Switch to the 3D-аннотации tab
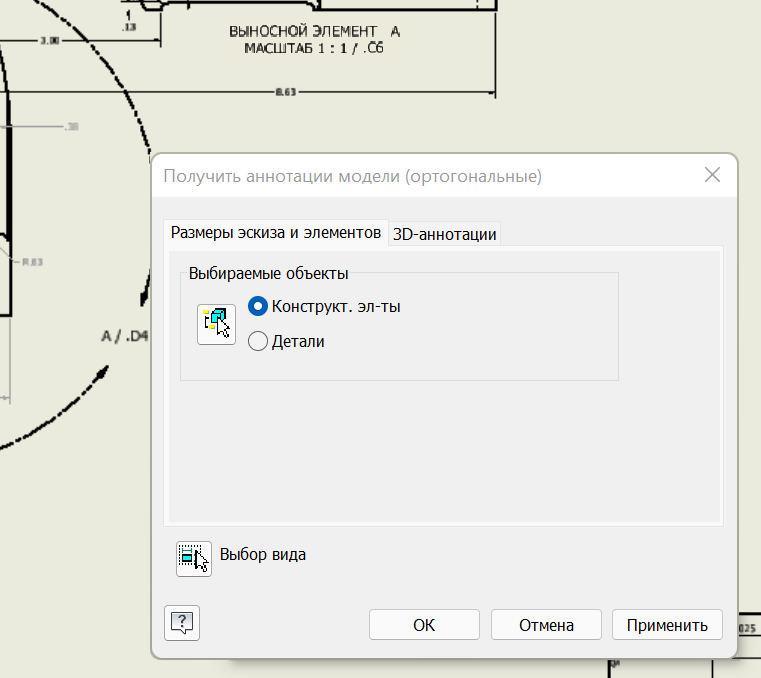This screenshot has height=678, width=761. [x=444, y=234]
